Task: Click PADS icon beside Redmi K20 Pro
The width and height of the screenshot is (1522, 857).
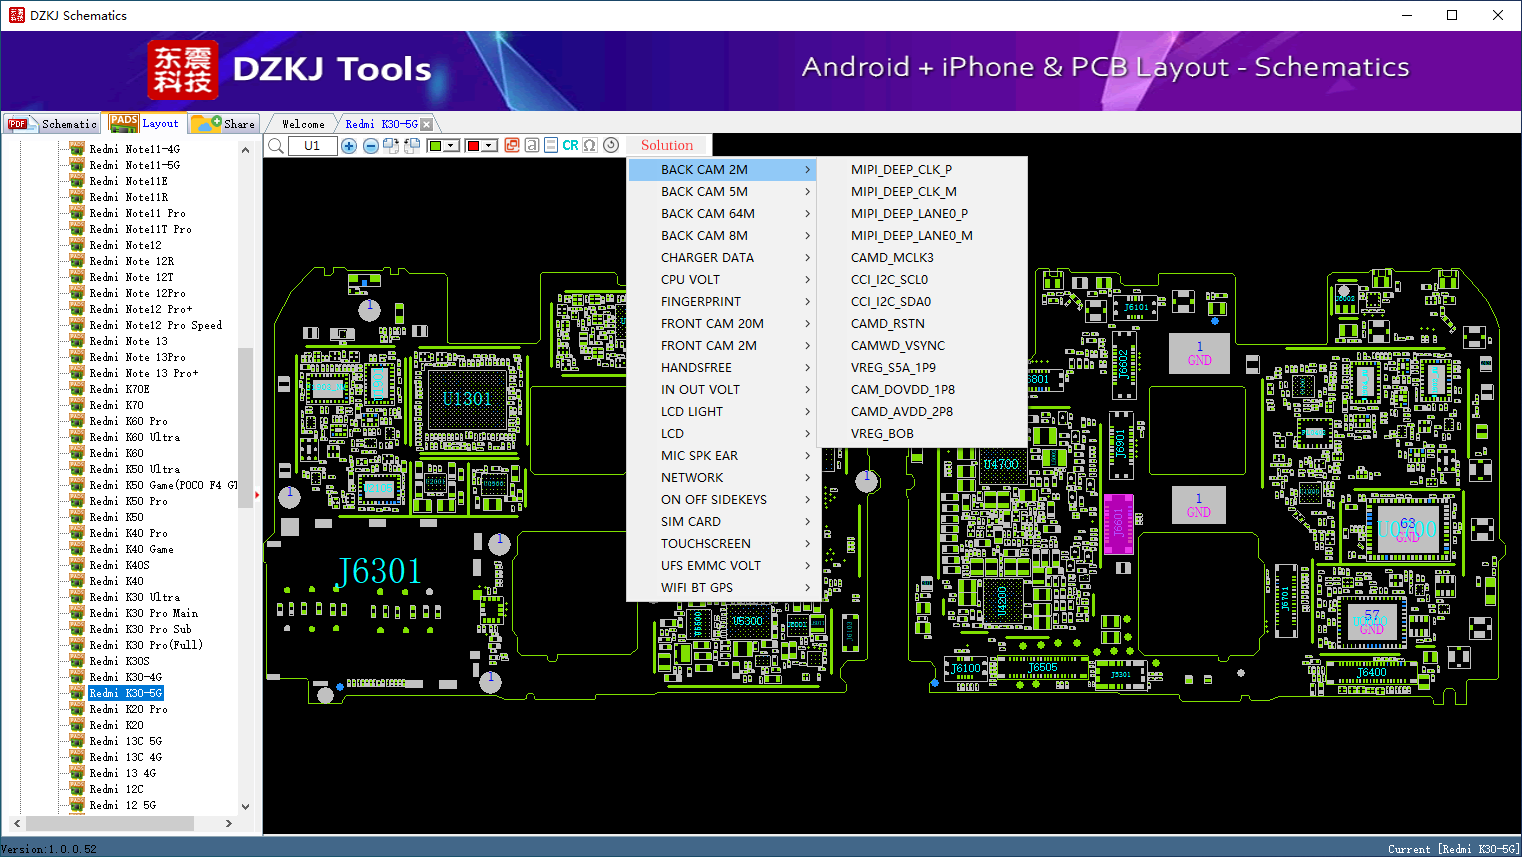Action: [x=77, y=709]
